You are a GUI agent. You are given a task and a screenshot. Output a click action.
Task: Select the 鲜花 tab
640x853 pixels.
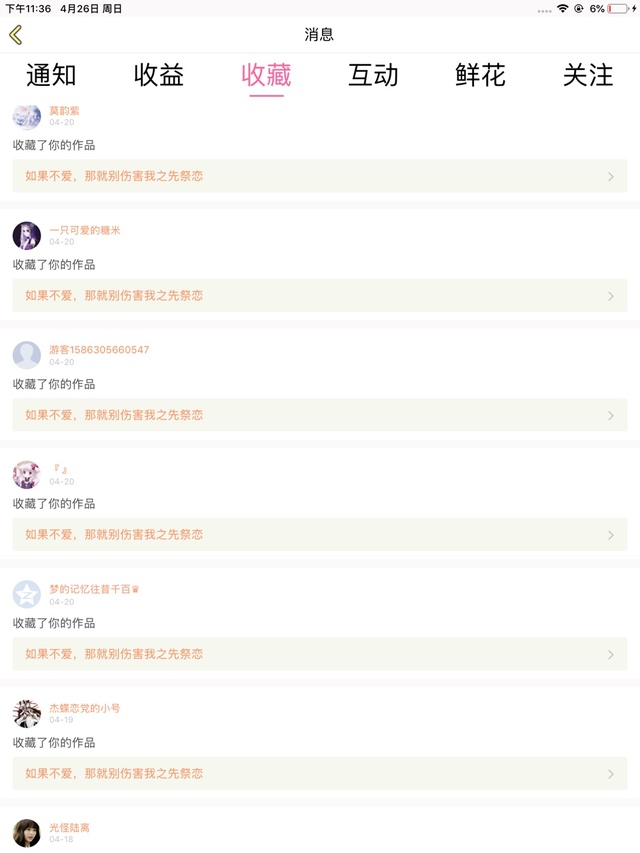(x=480, y=75)
